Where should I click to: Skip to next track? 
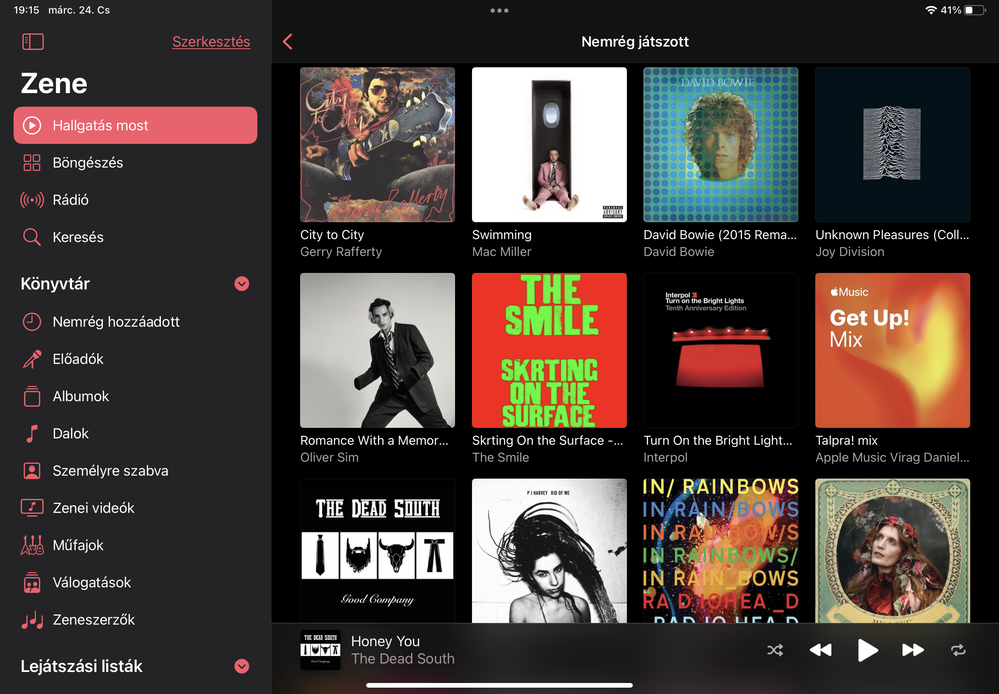click(x=913, y=650)
